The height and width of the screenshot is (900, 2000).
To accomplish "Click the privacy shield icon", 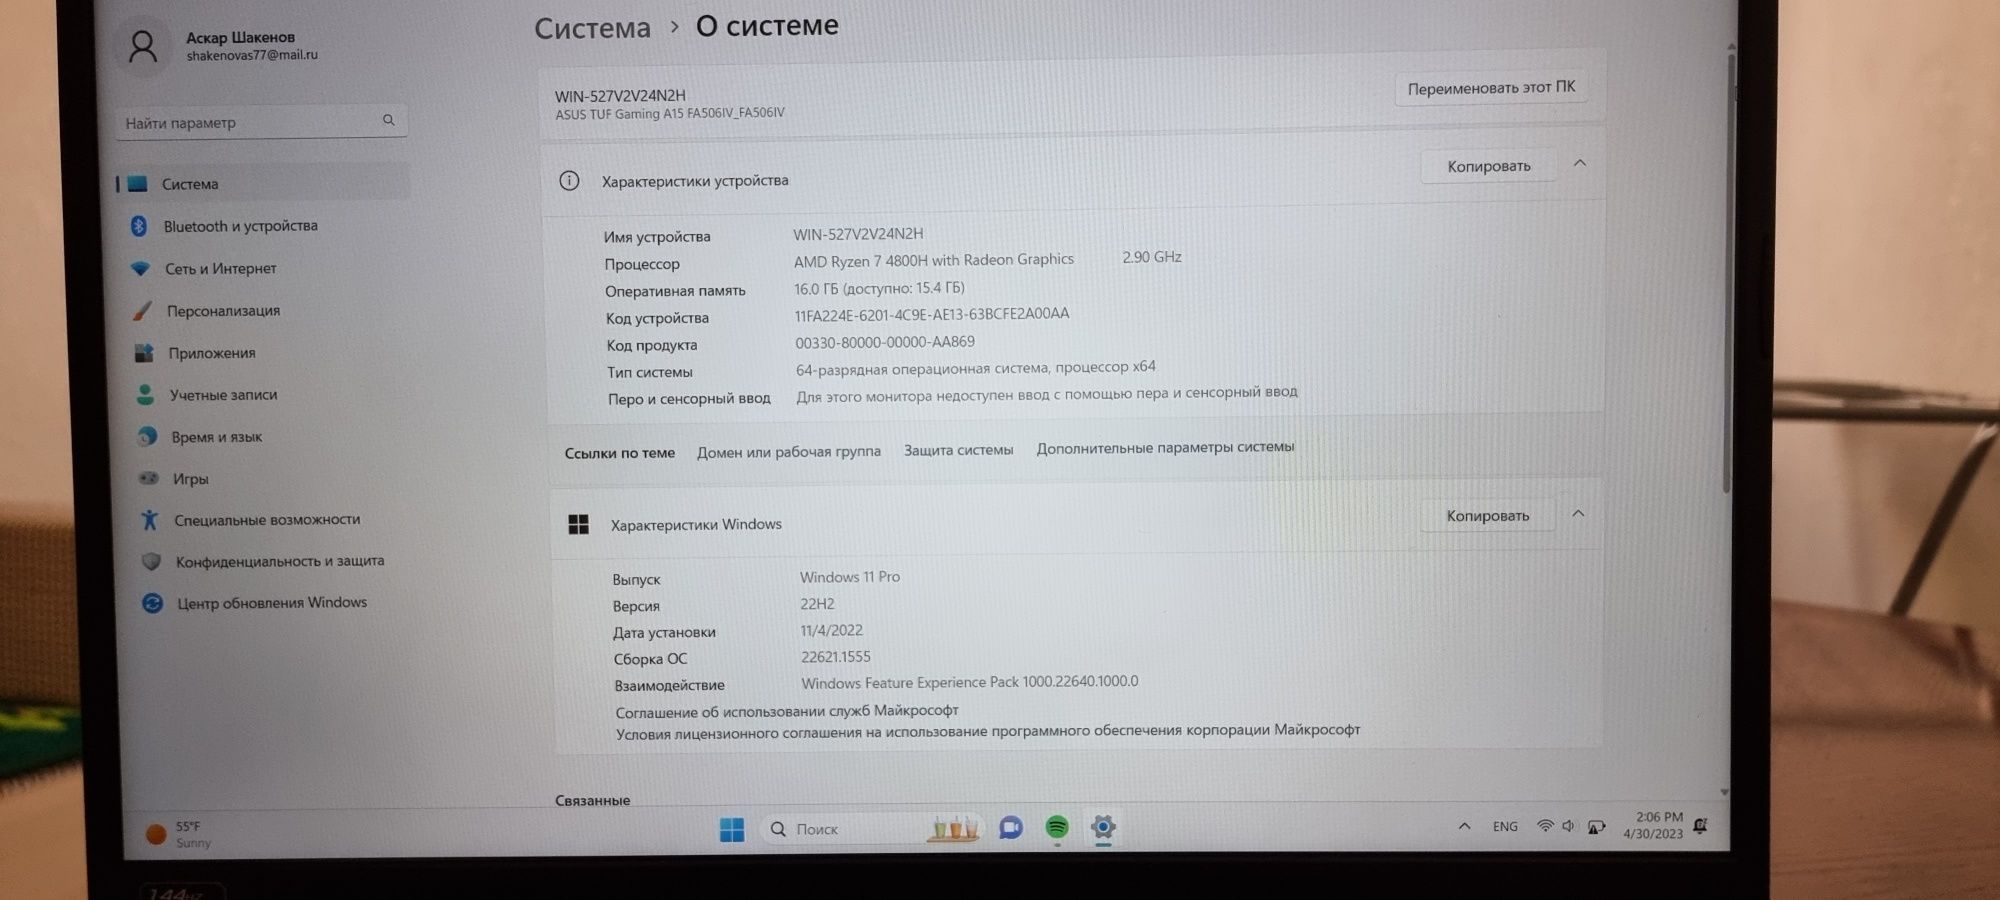I will (151, 562).
